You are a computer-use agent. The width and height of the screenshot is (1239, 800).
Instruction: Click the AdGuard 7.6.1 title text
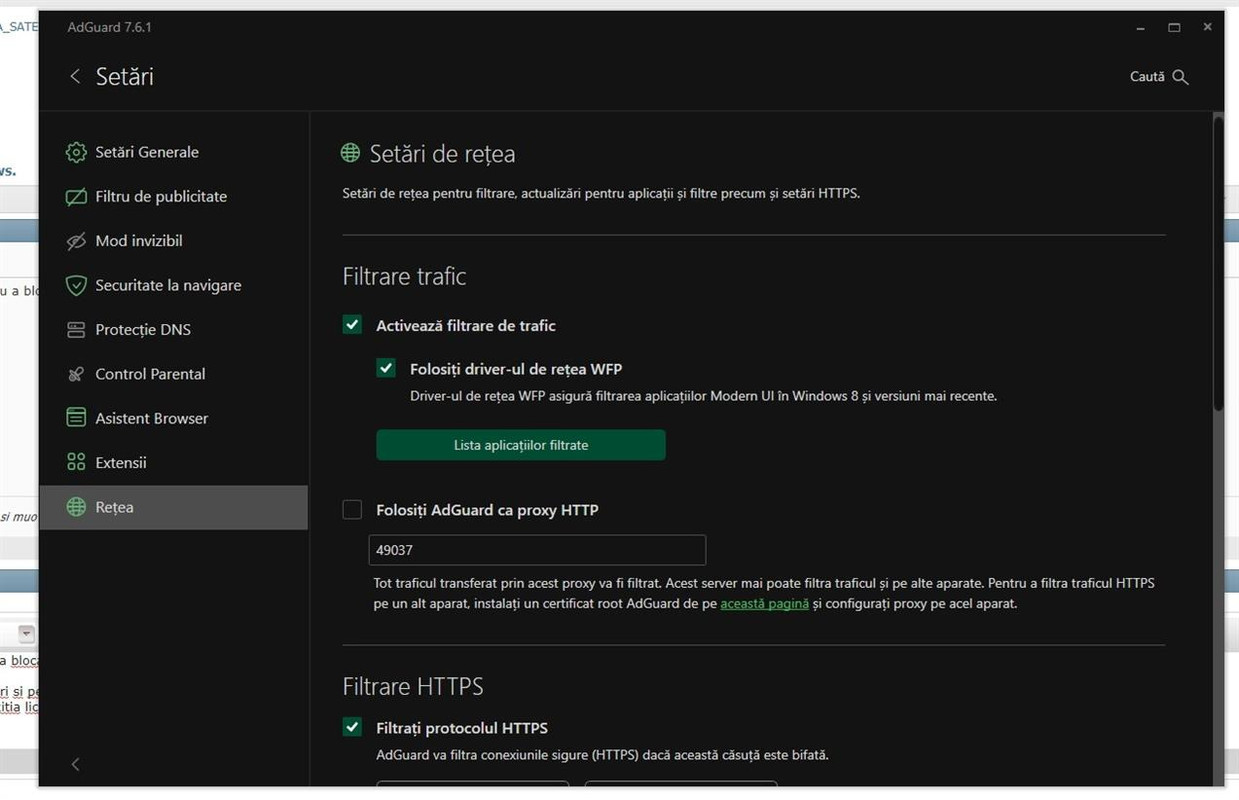click(109, 28)
